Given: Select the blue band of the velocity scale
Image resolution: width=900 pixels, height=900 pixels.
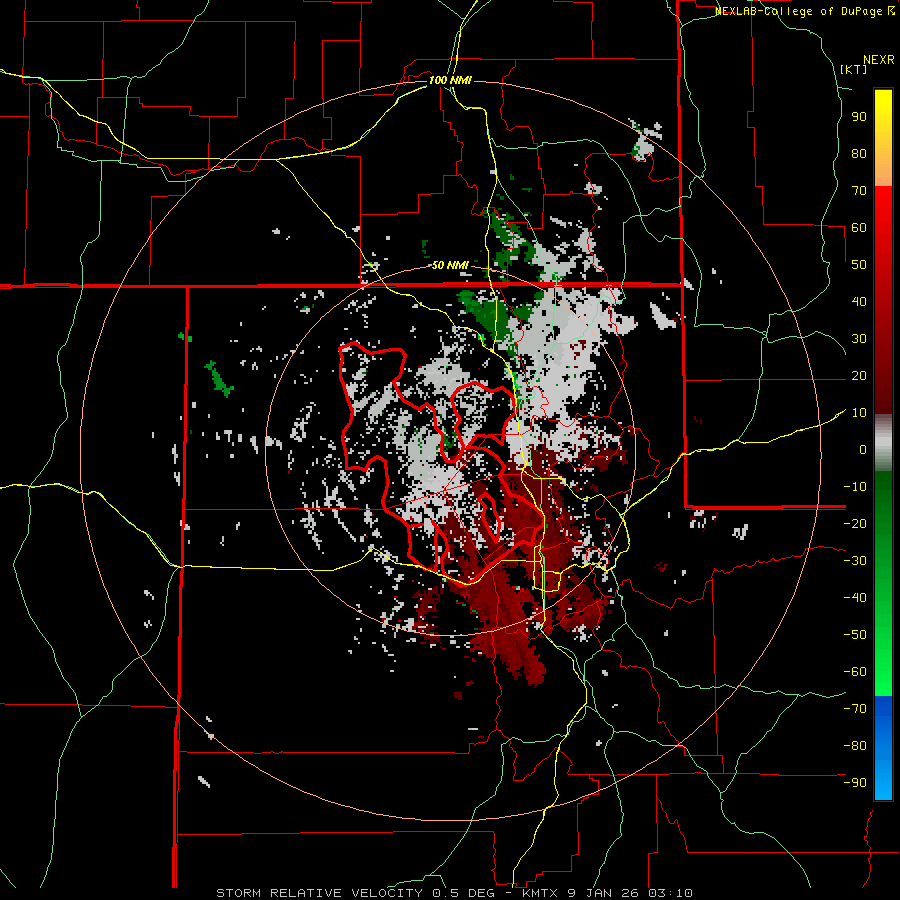Looking at the screenshot, I should click(883, 748).
